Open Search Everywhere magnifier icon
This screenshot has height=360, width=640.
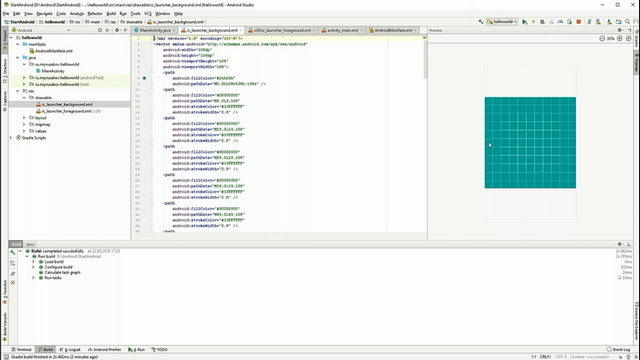coord(627,22)
